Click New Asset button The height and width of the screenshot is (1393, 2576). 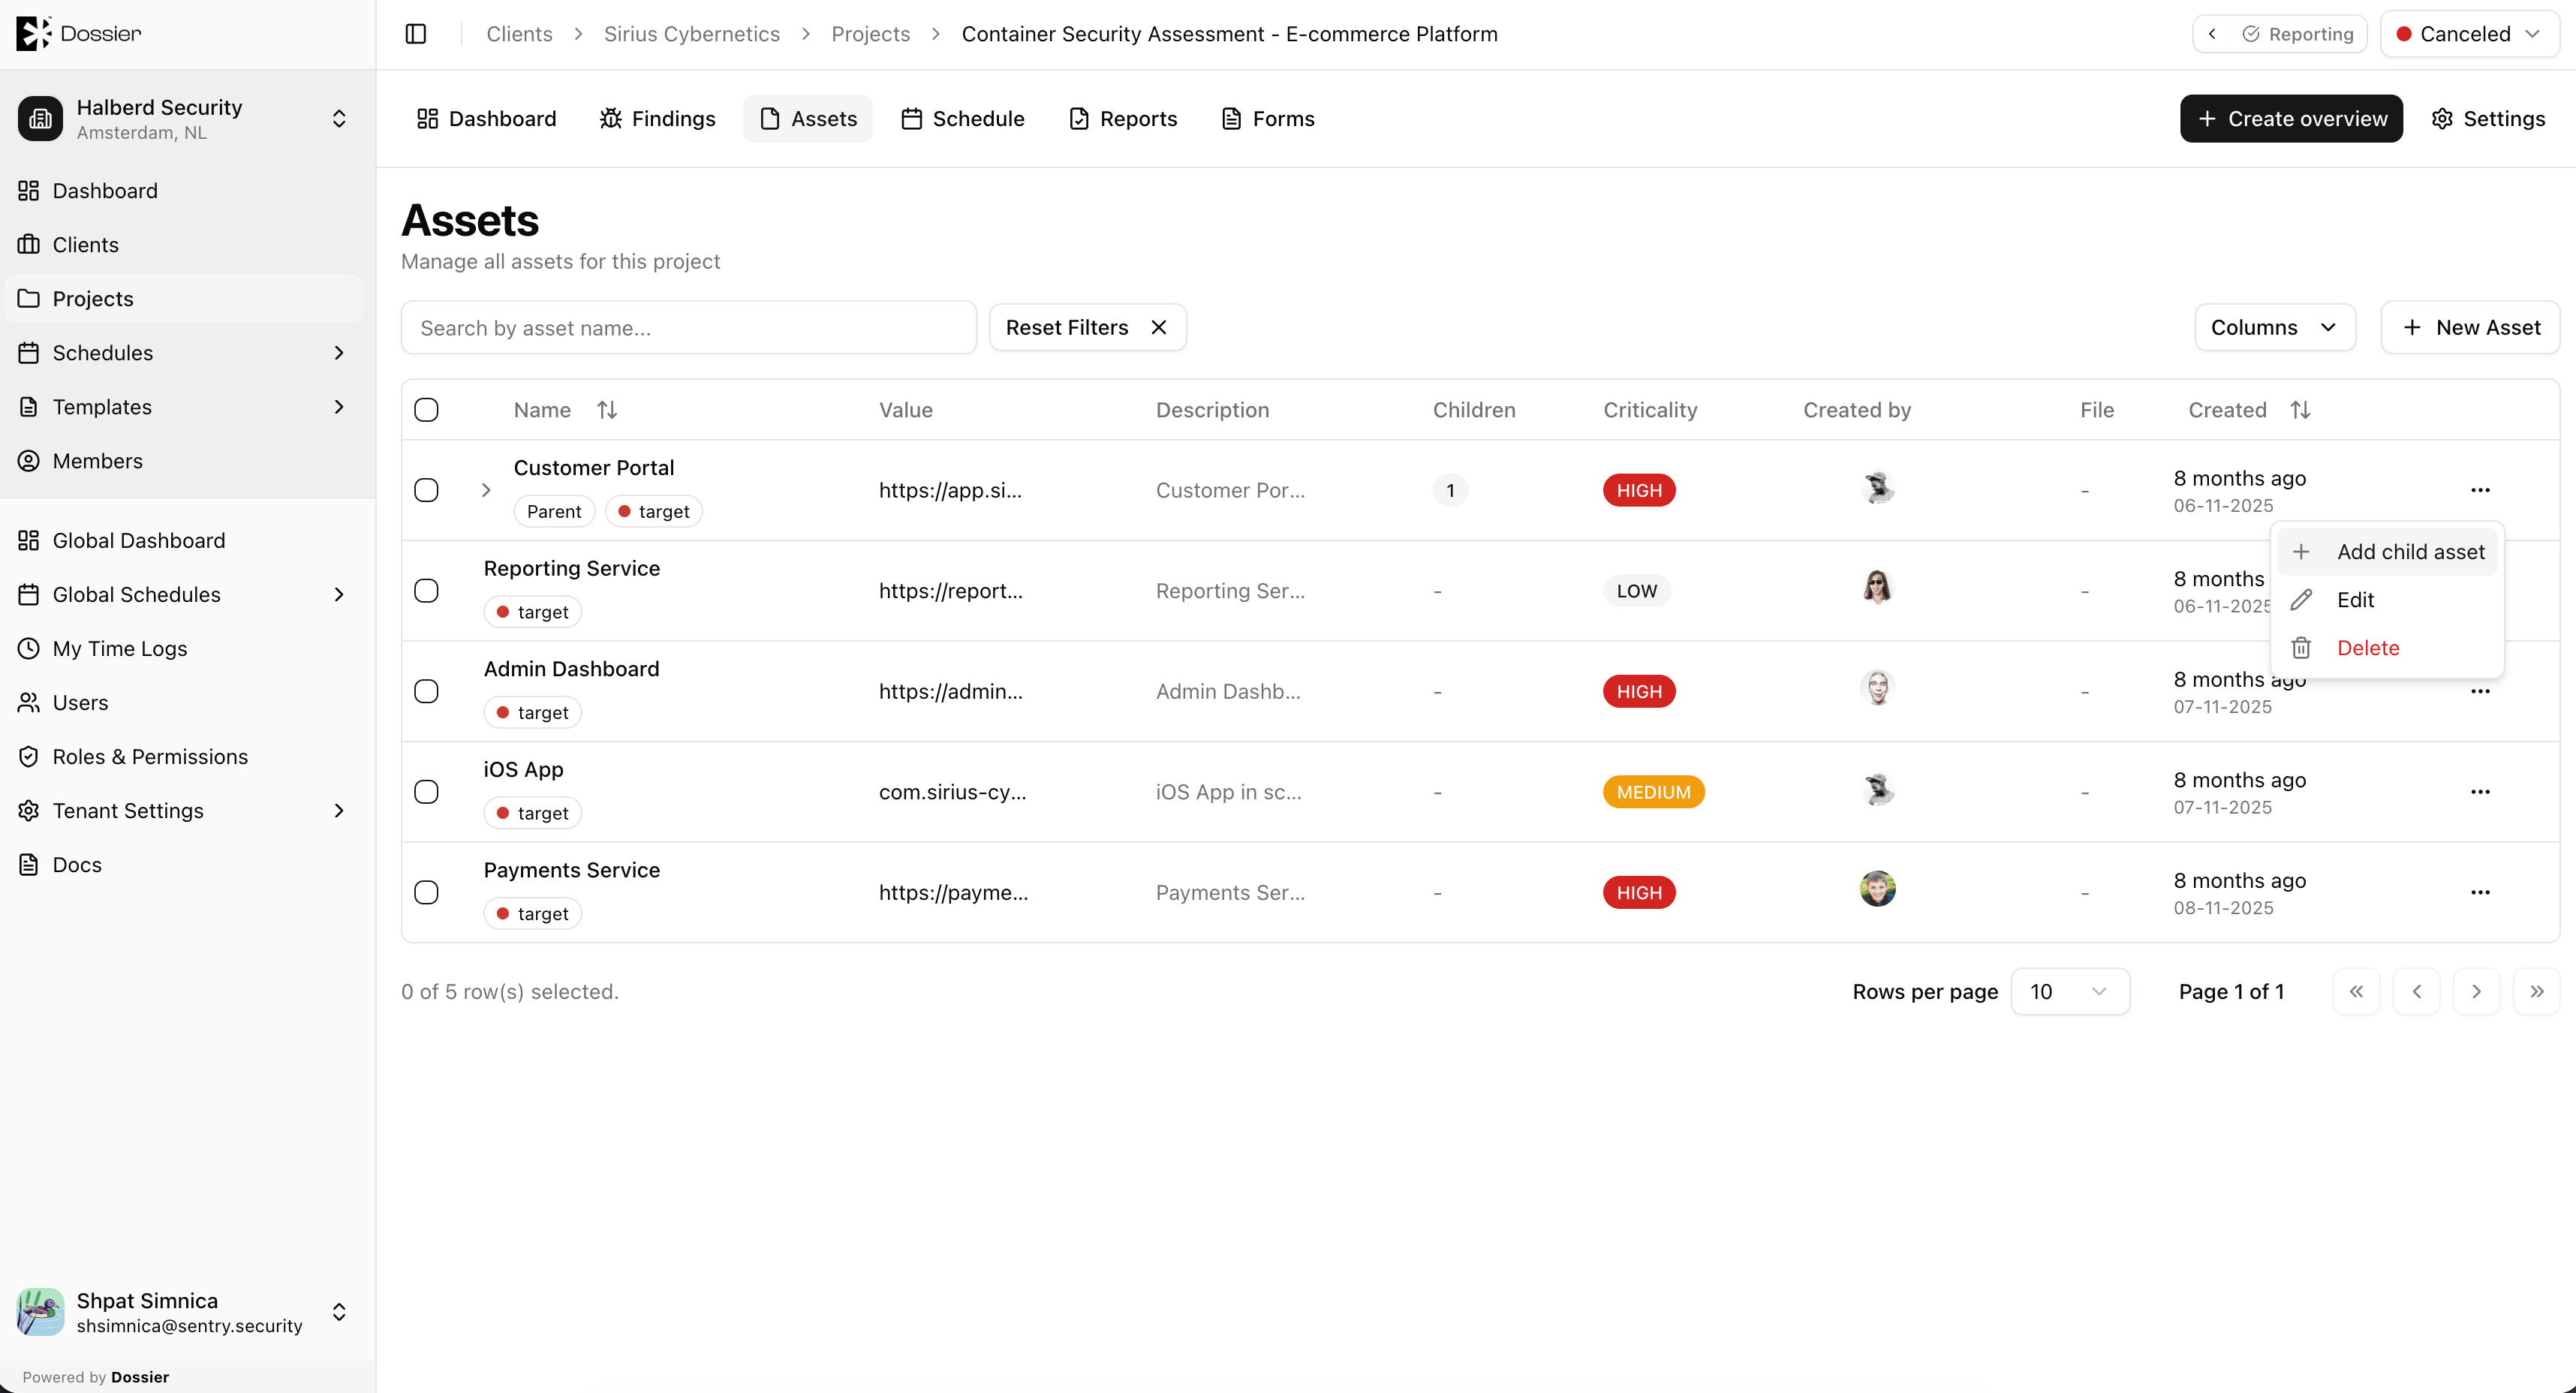tap(2470, 328)
